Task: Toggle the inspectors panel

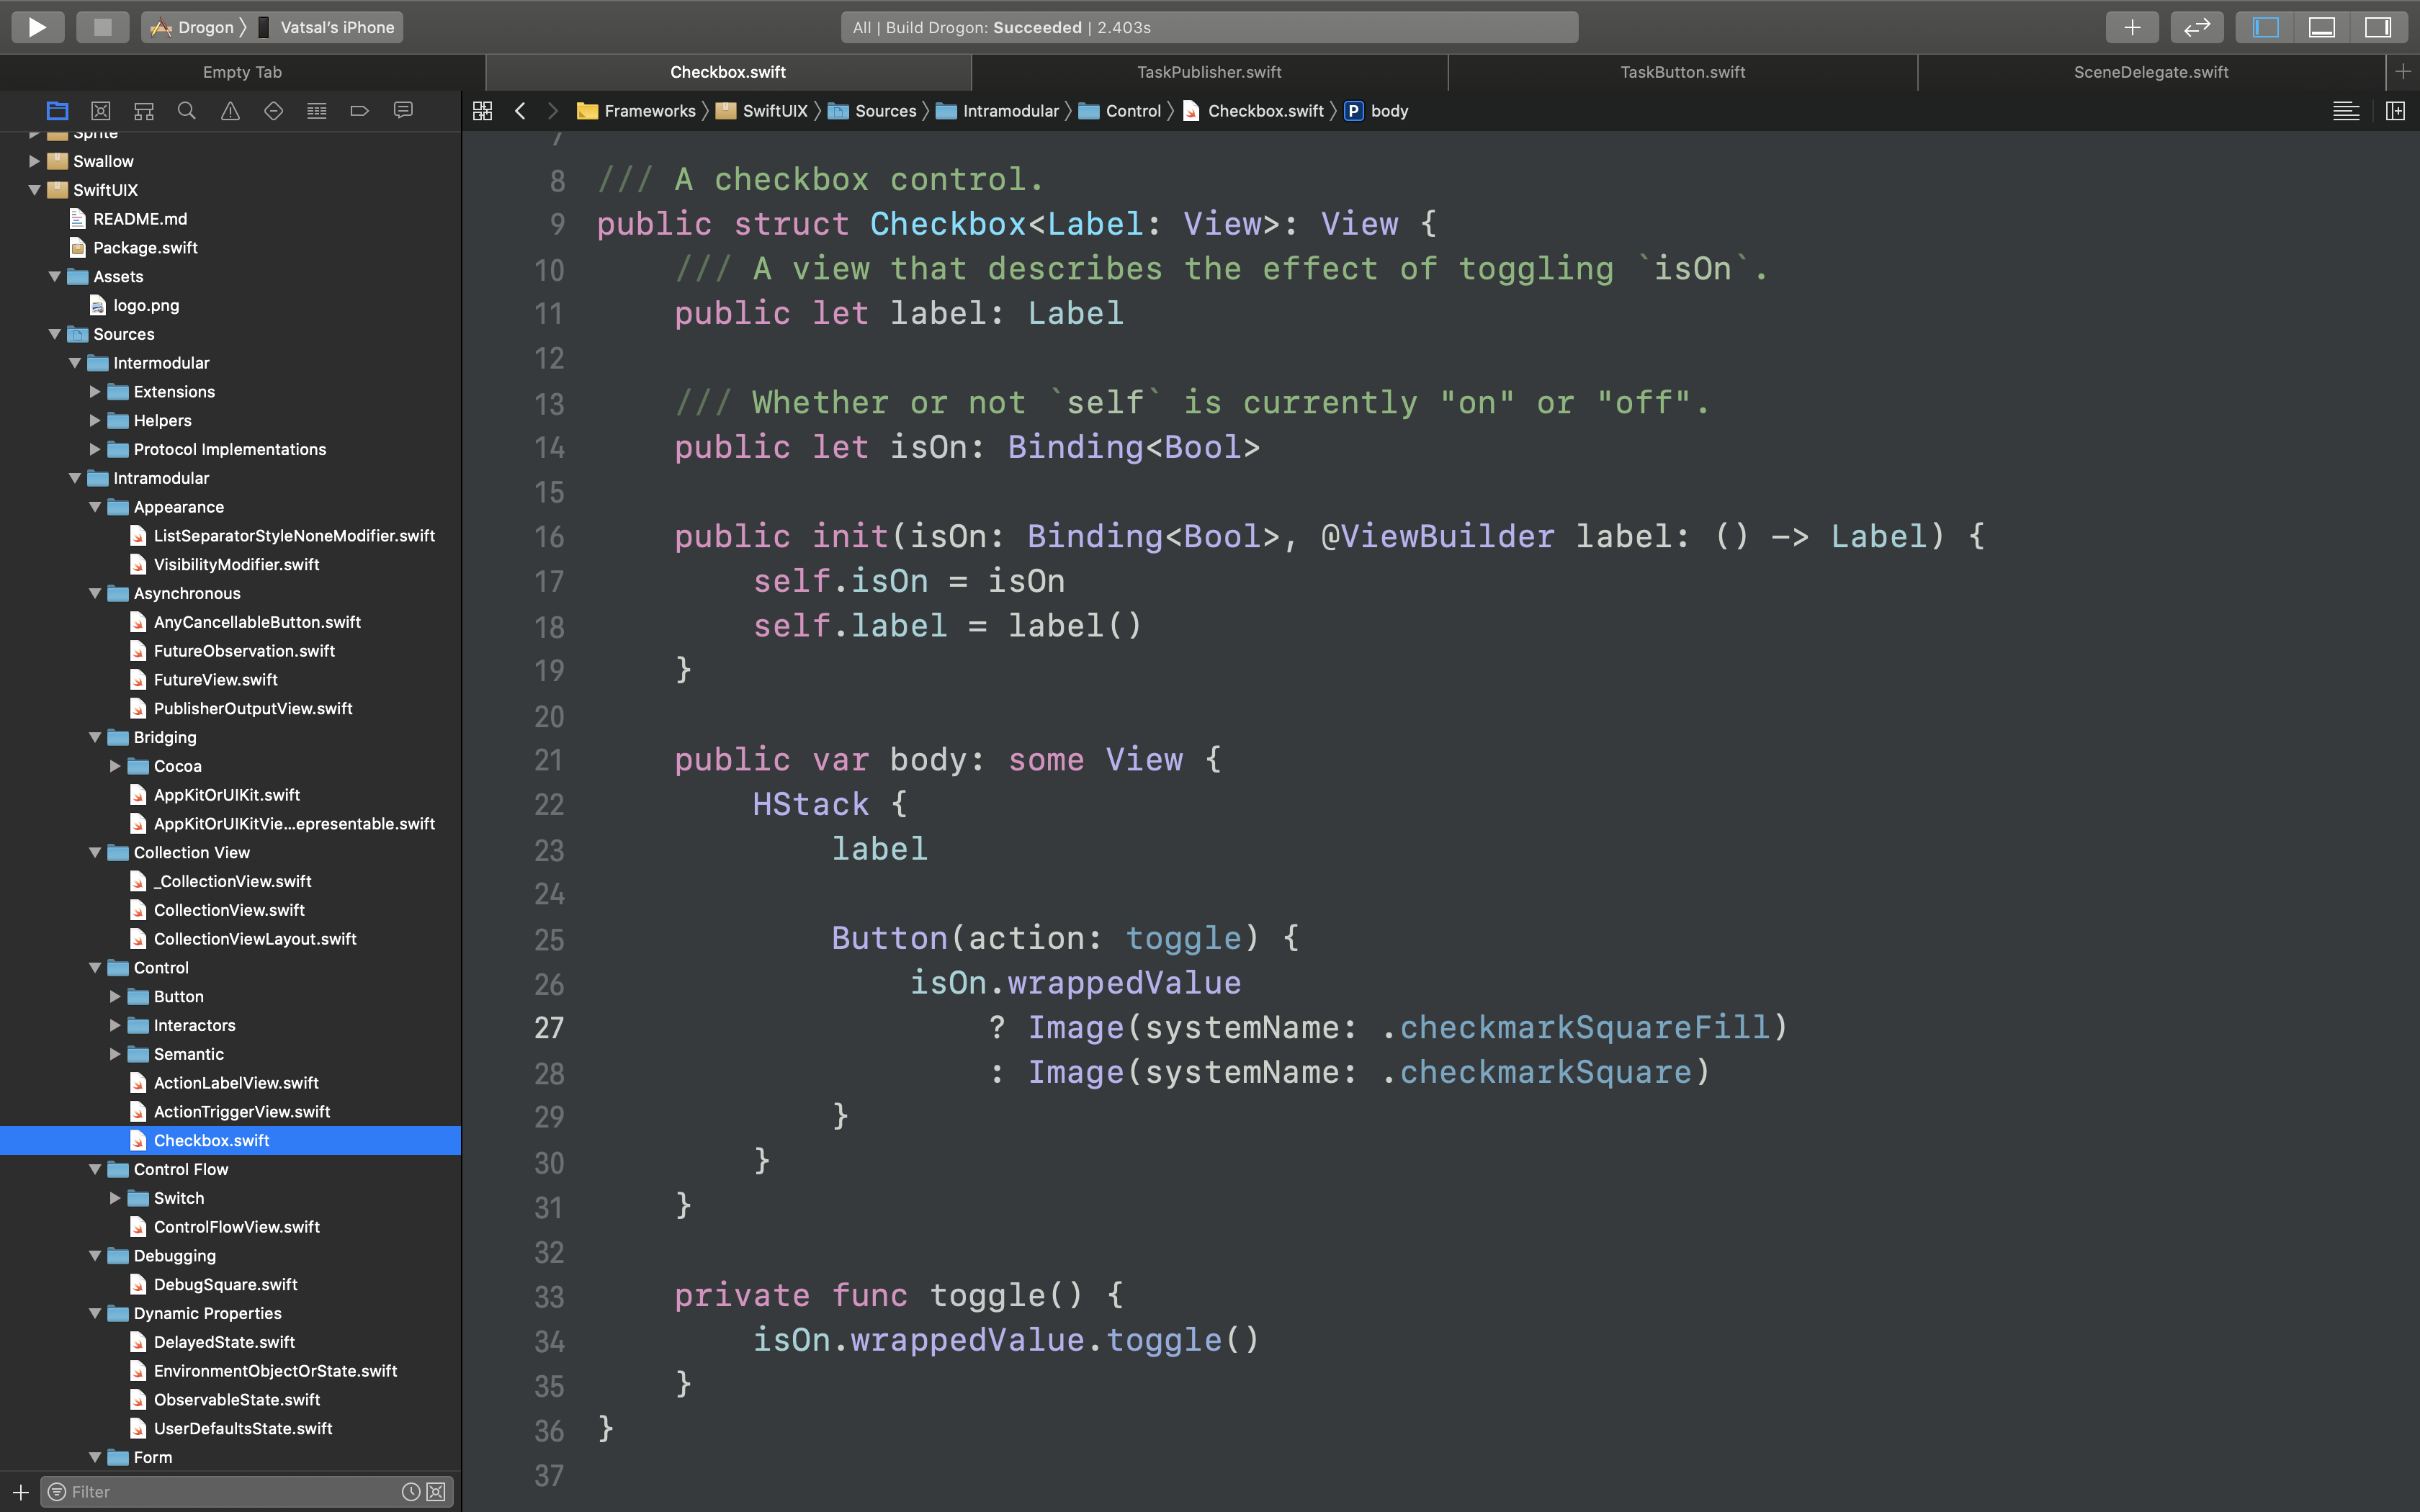Action: click(x=2377, y=27)
